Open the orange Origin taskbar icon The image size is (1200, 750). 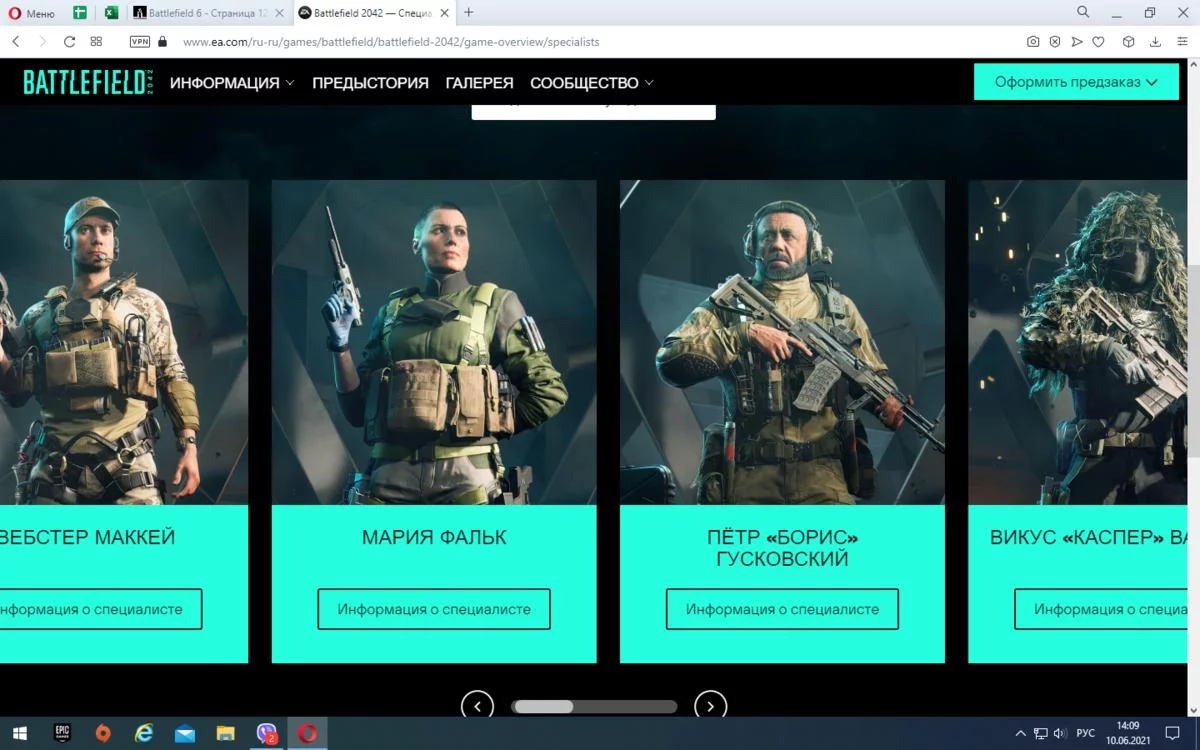103,733
